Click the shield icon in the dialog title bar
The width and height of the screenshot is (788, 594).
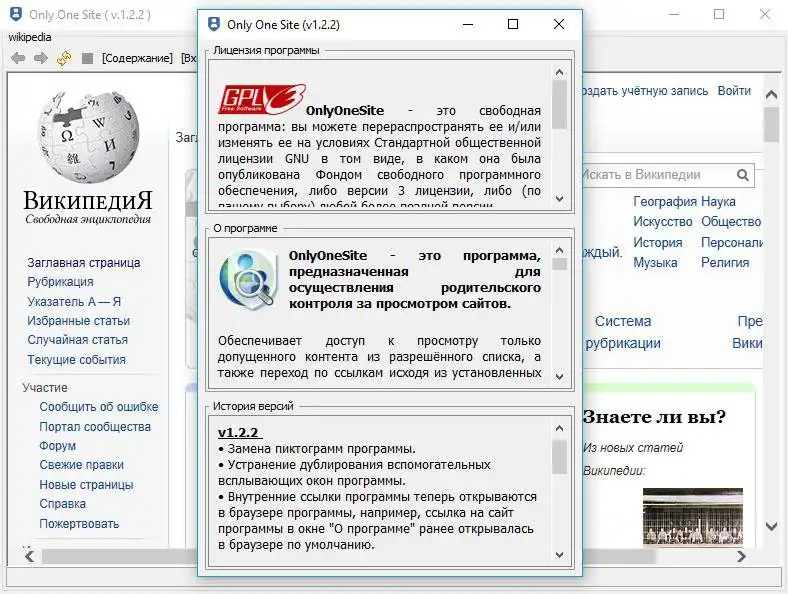214,24
